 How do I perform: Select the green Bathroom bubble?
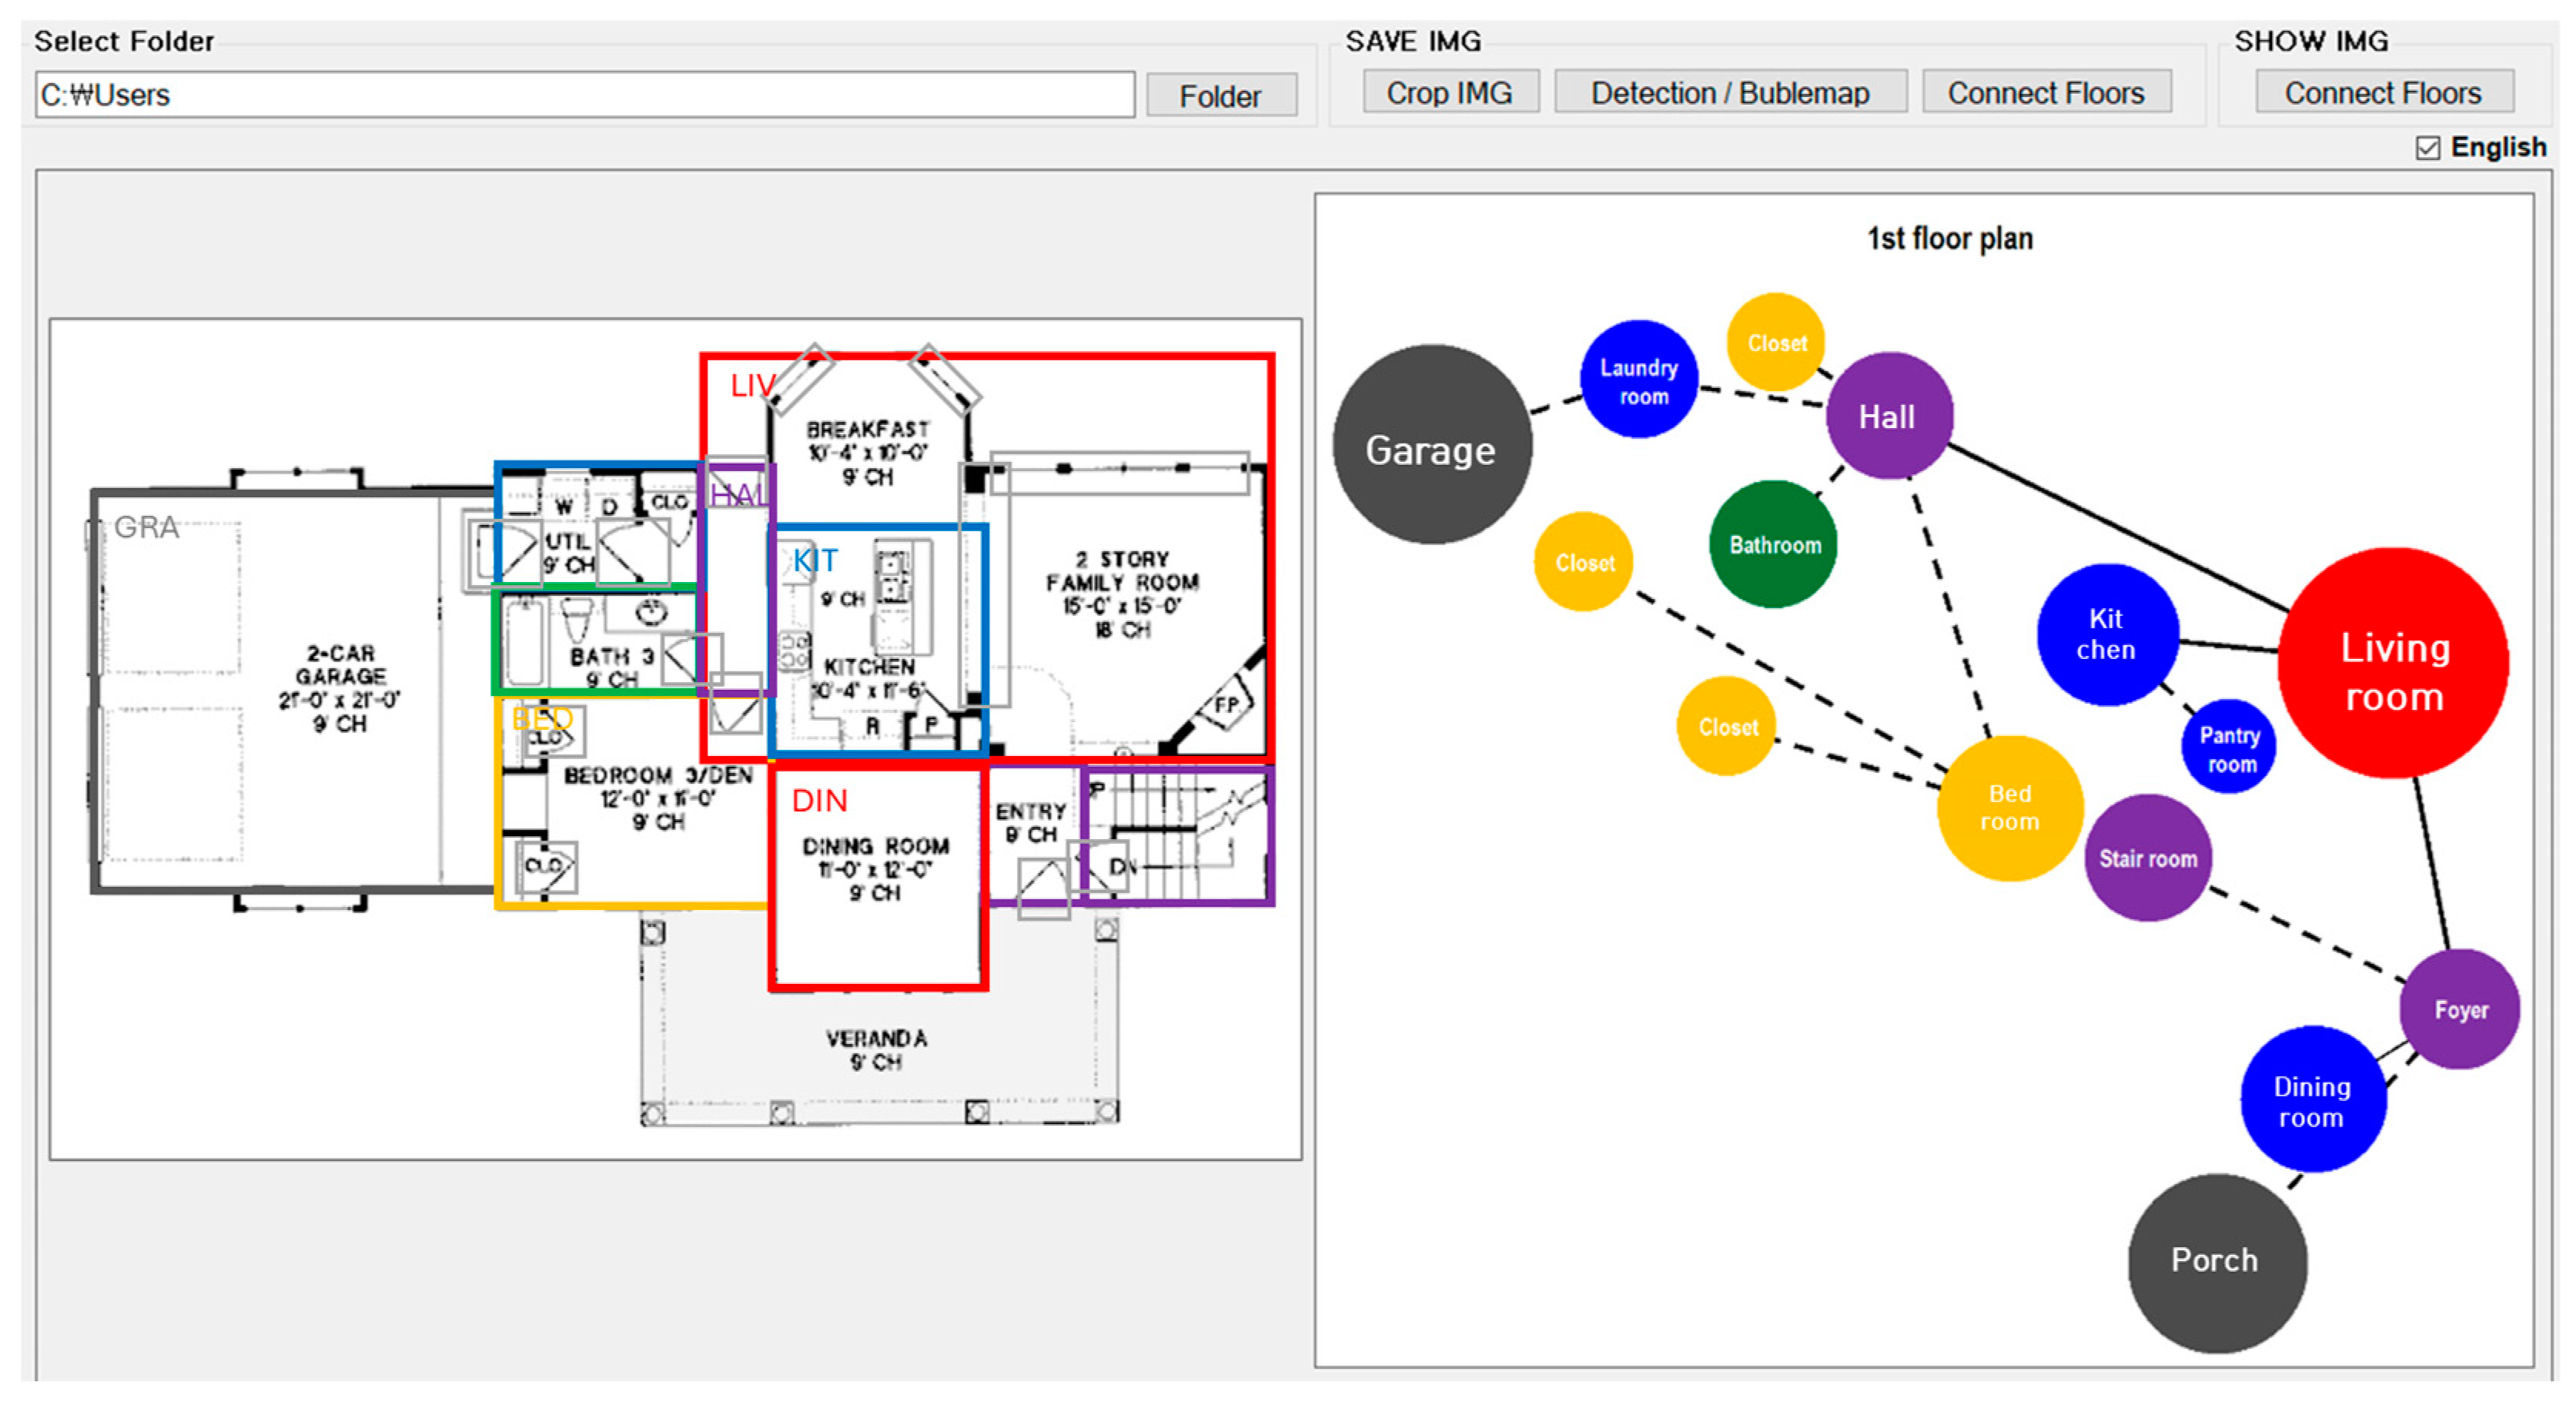pos(1774,545)
